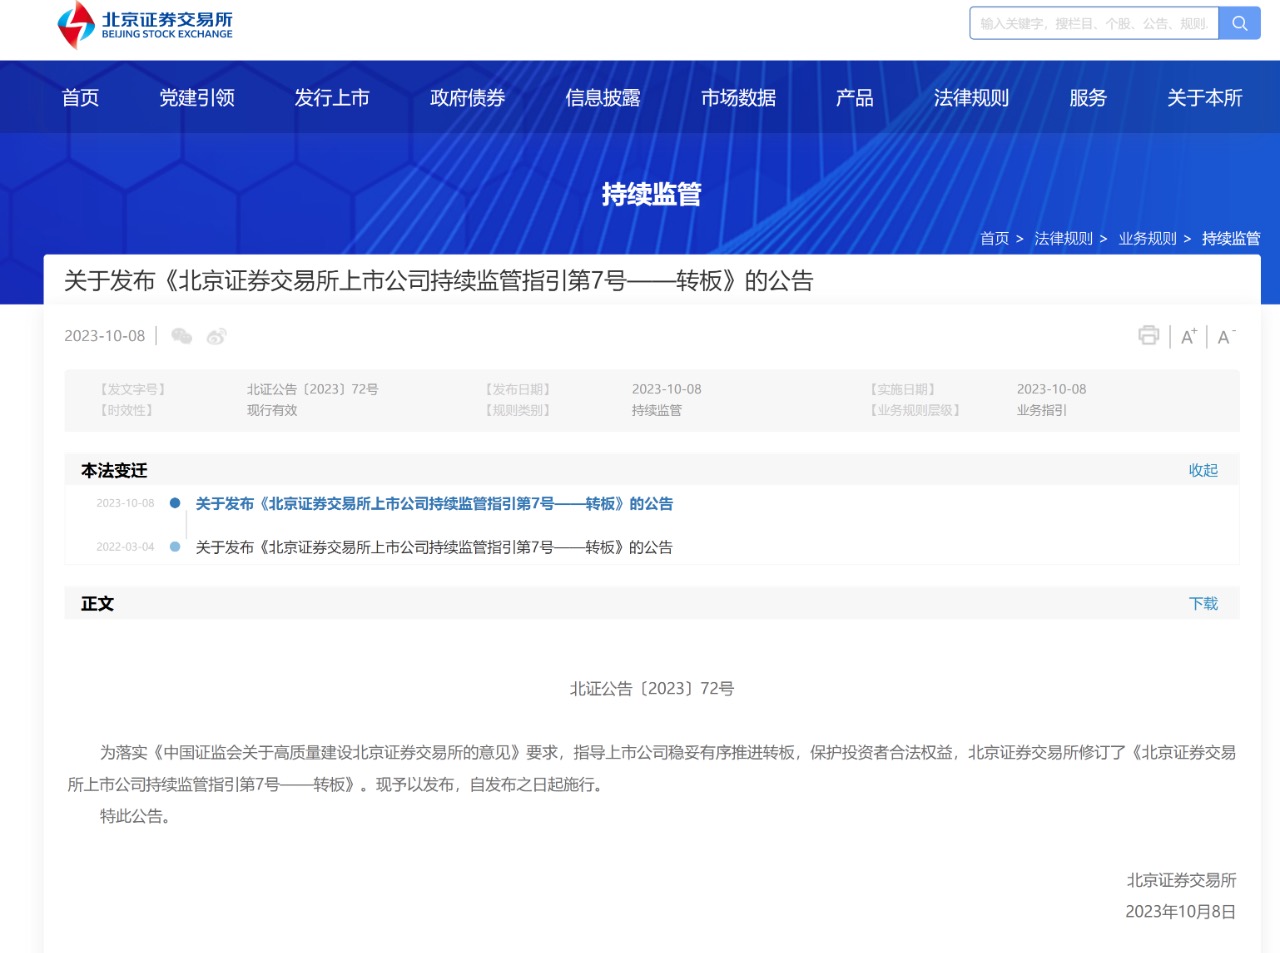Go to 业务规则 in breadcrumb
The width and height of the screenshot is (1280, 953).
(x=1147, y=238)
